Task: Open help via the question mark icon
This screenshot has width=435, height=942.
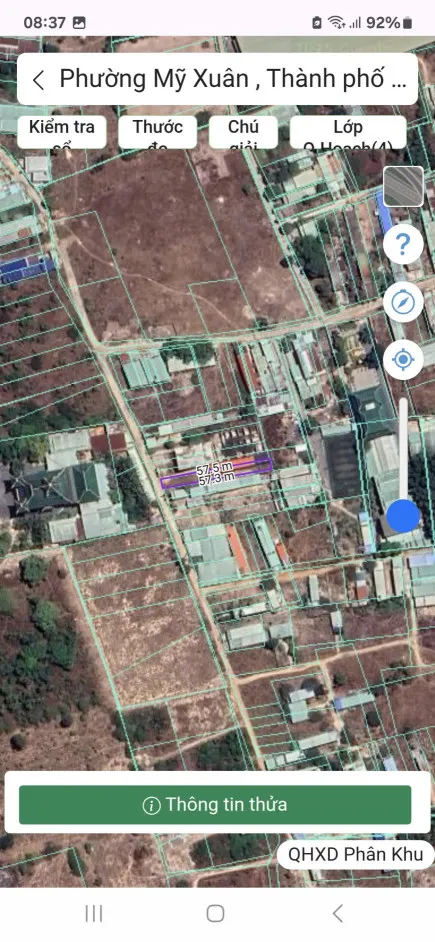Action: pyautogui.click(x=403, y=244)
